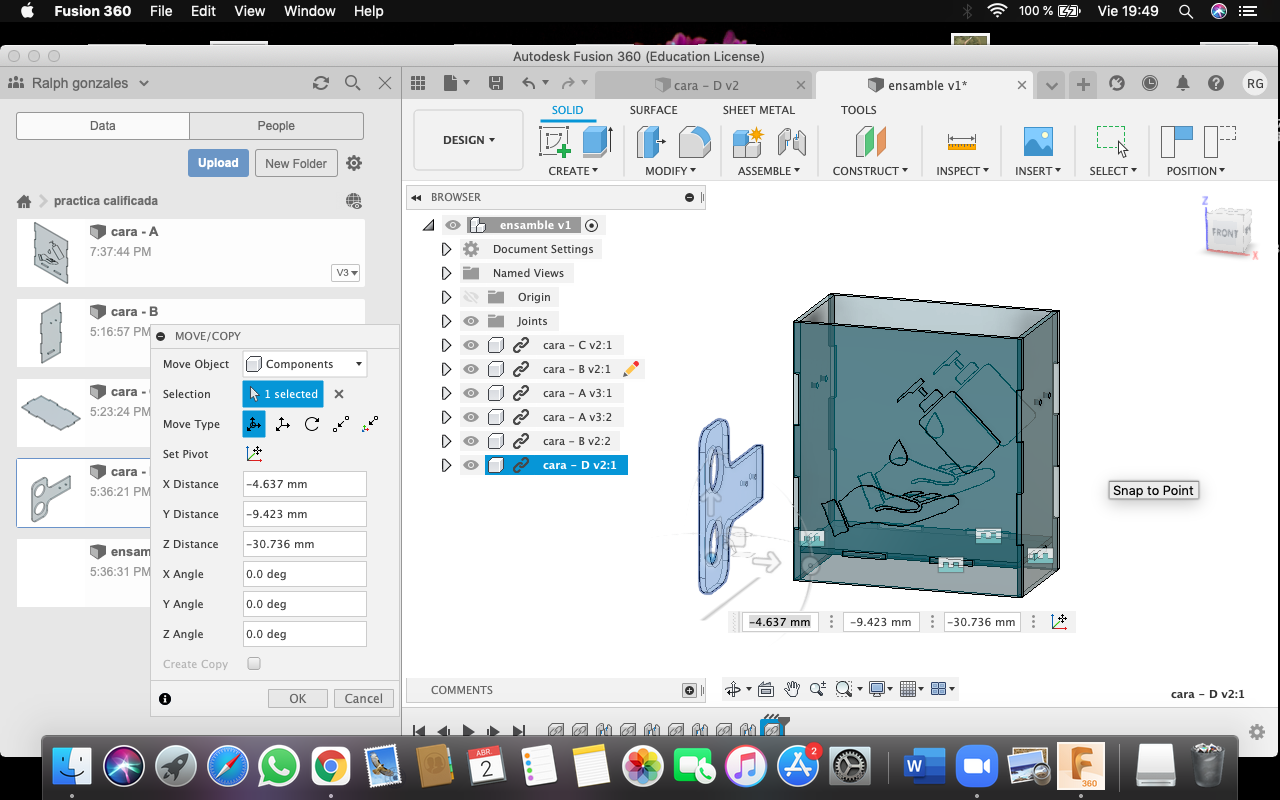Click the New Component assemble icon

(x=748, y=141)
